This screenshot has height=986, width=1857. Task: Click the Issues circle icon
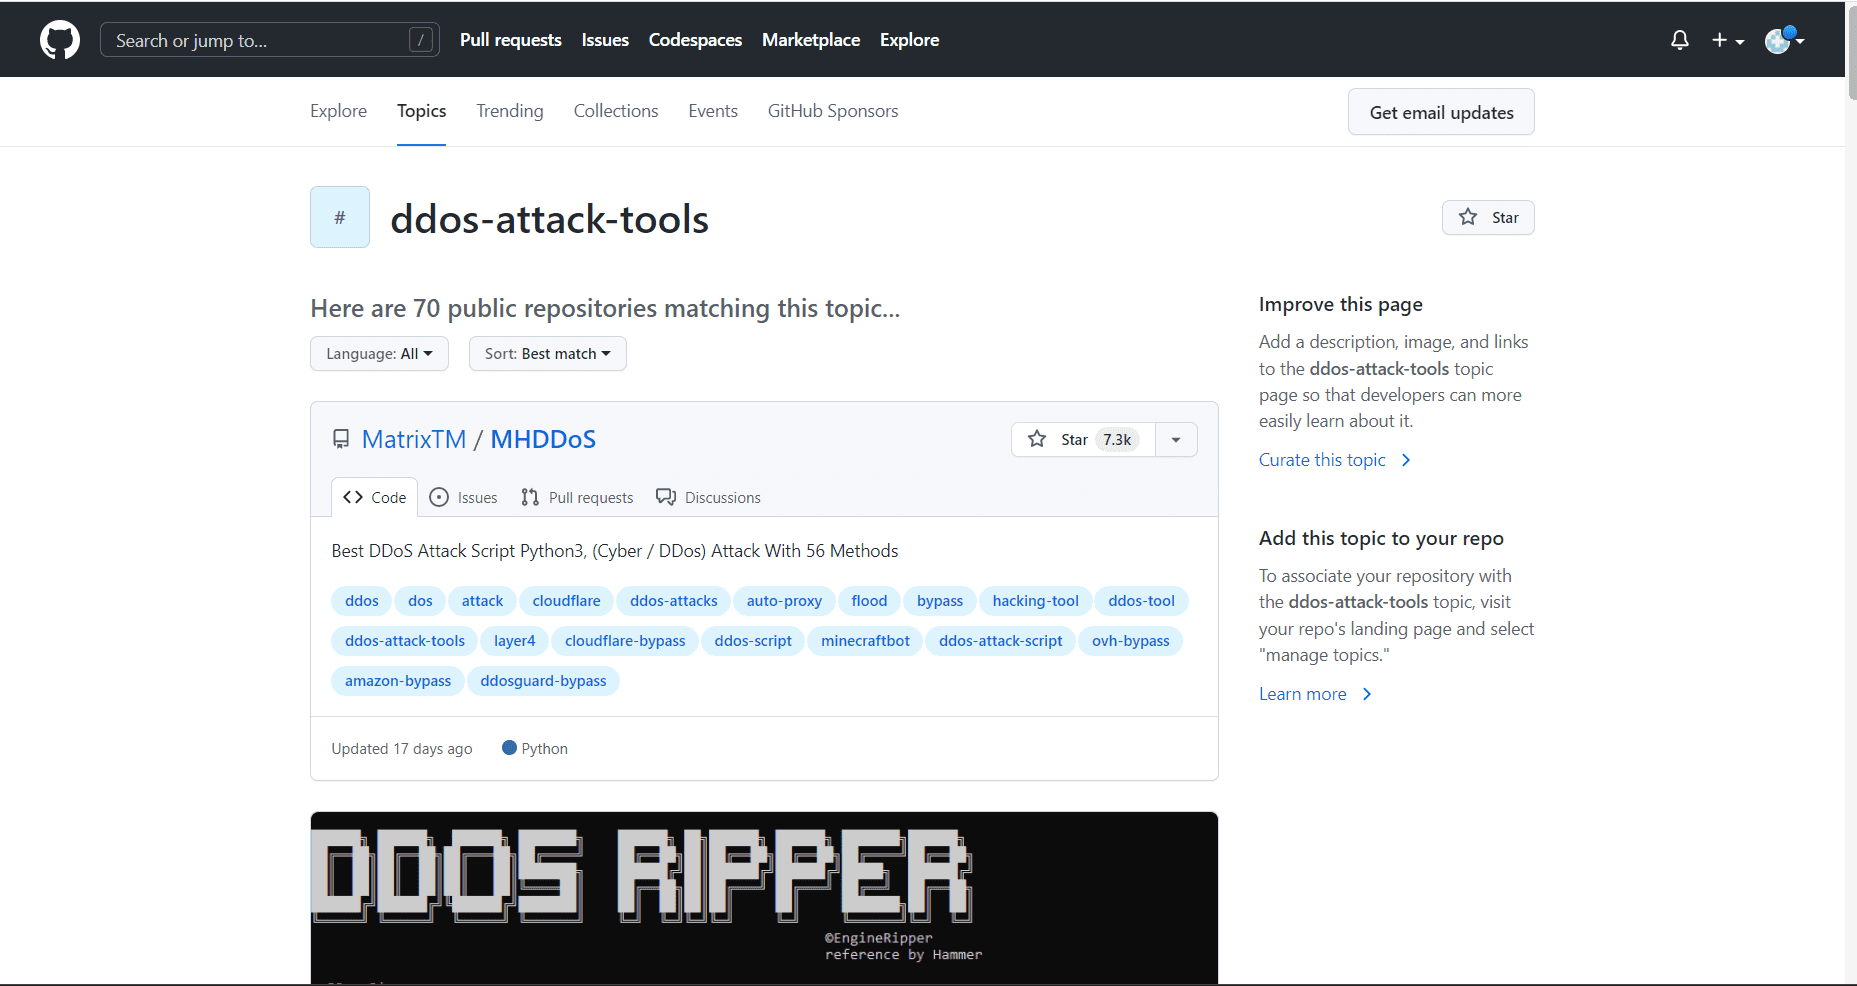coord(439,497)
